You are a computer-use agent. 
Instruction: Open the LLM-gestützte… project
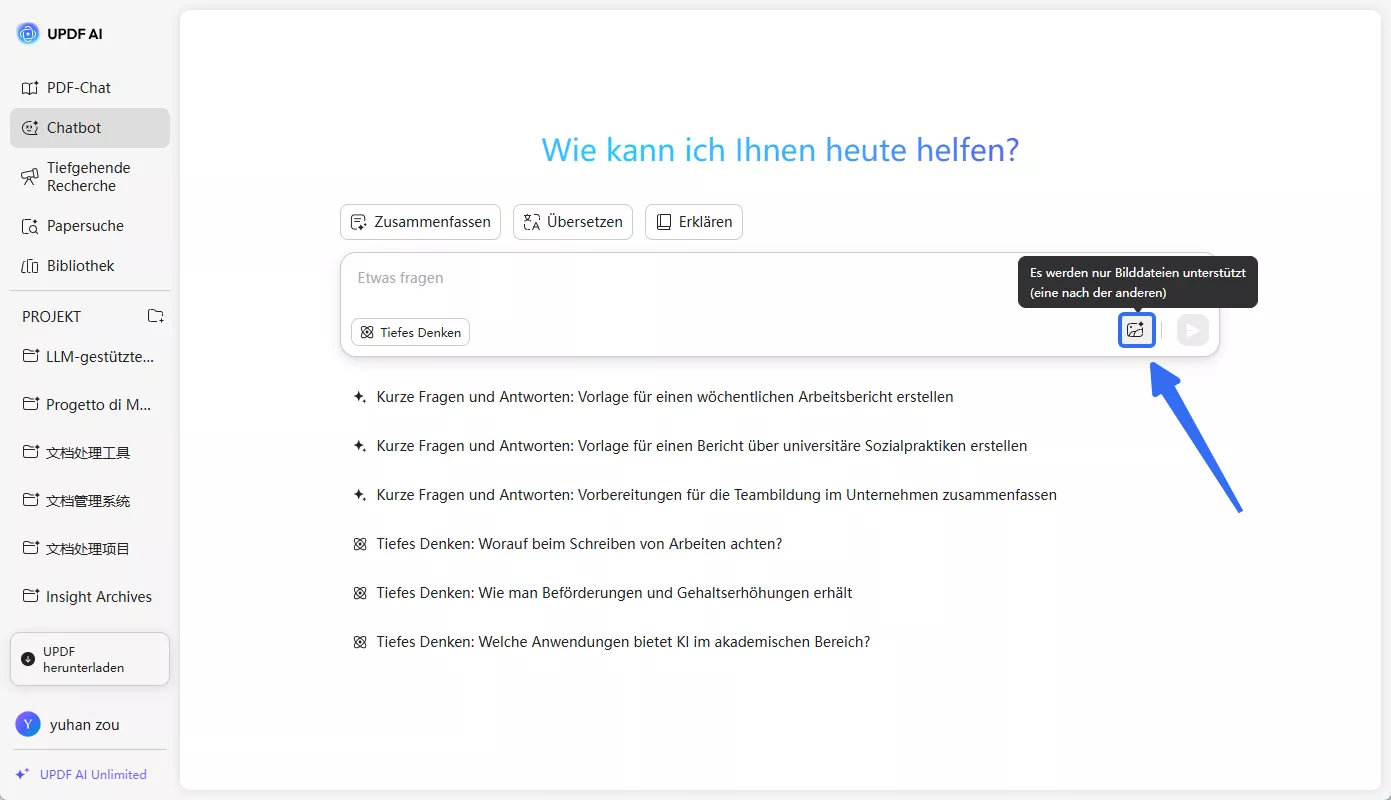[x=90, y=357]
